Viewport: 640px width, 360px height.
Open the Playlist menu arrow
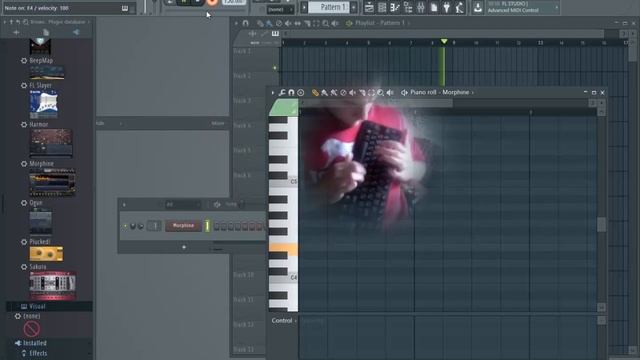(x=236, y=23)
